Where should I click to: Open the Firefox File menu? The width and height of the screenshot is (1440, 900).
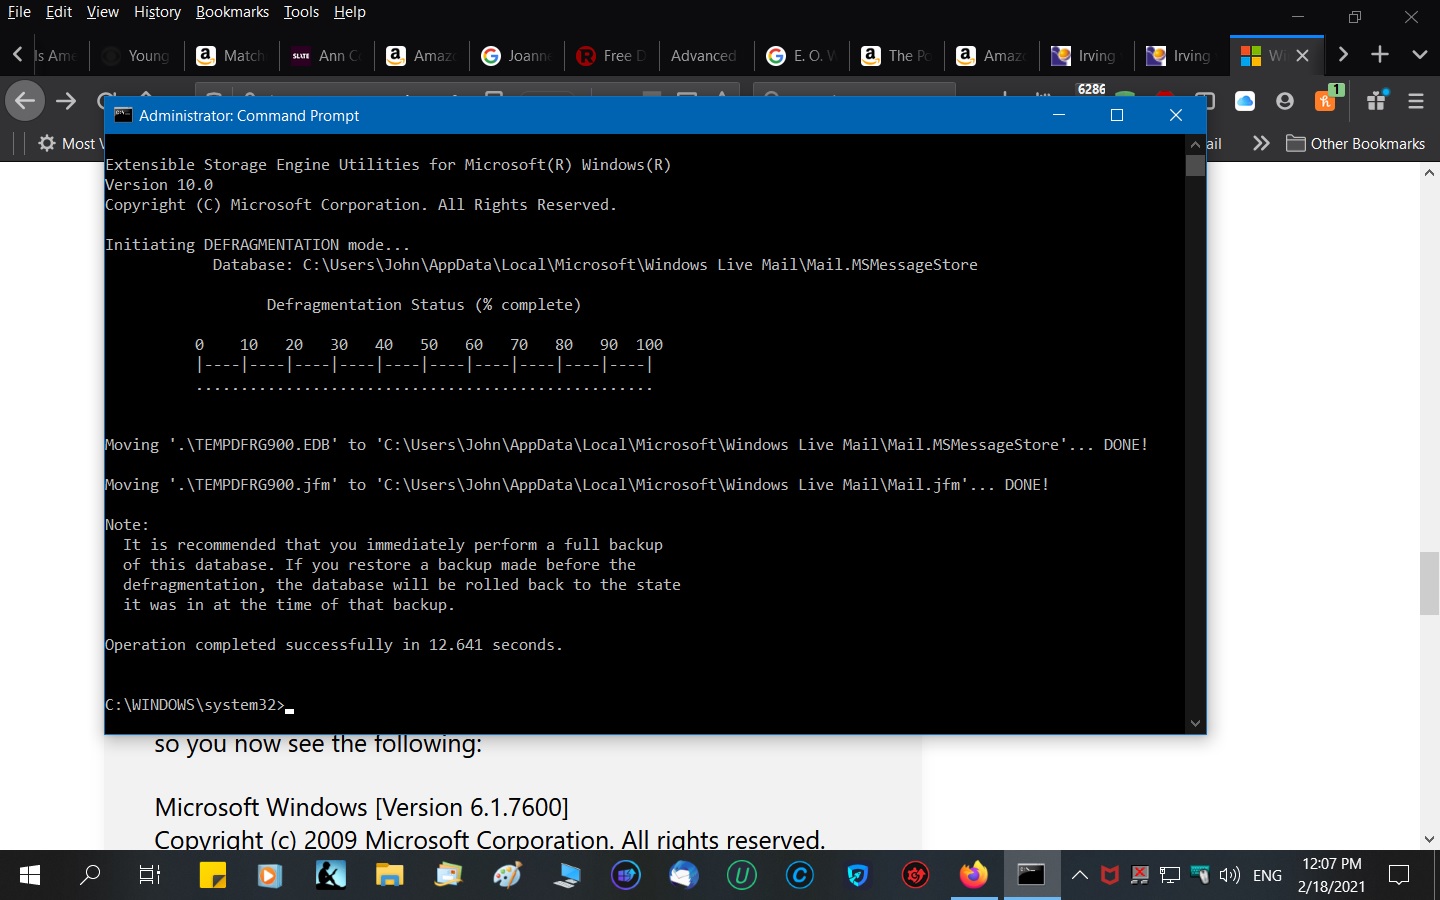pos(19,12)
